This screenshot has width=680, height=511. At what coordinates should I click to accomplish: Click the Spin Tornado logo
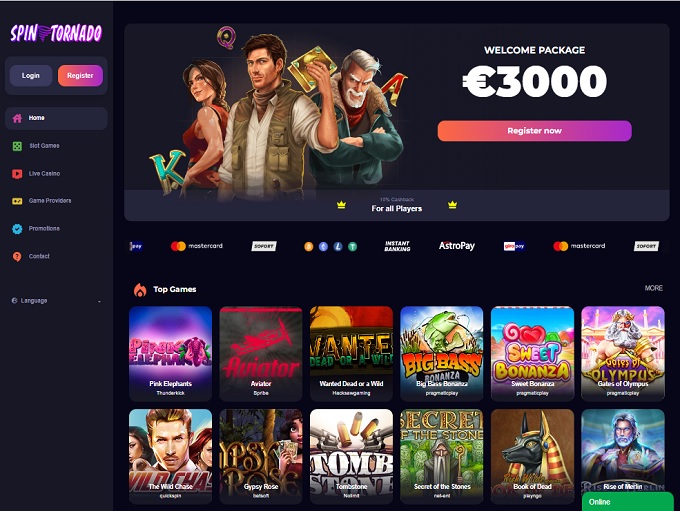tap(56, 33)
